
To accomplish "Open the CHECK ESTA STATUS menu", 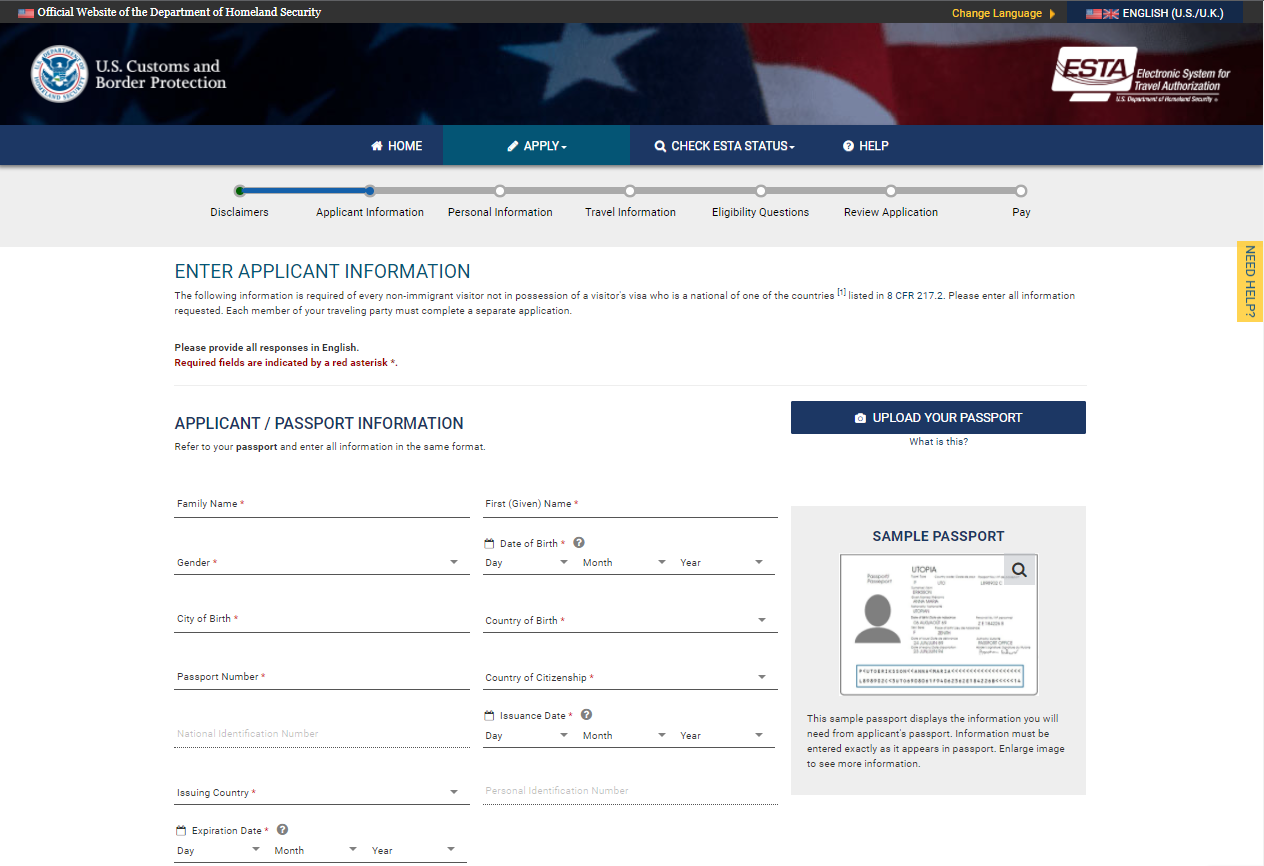I will pyautogui.click(x=724, y=146).
